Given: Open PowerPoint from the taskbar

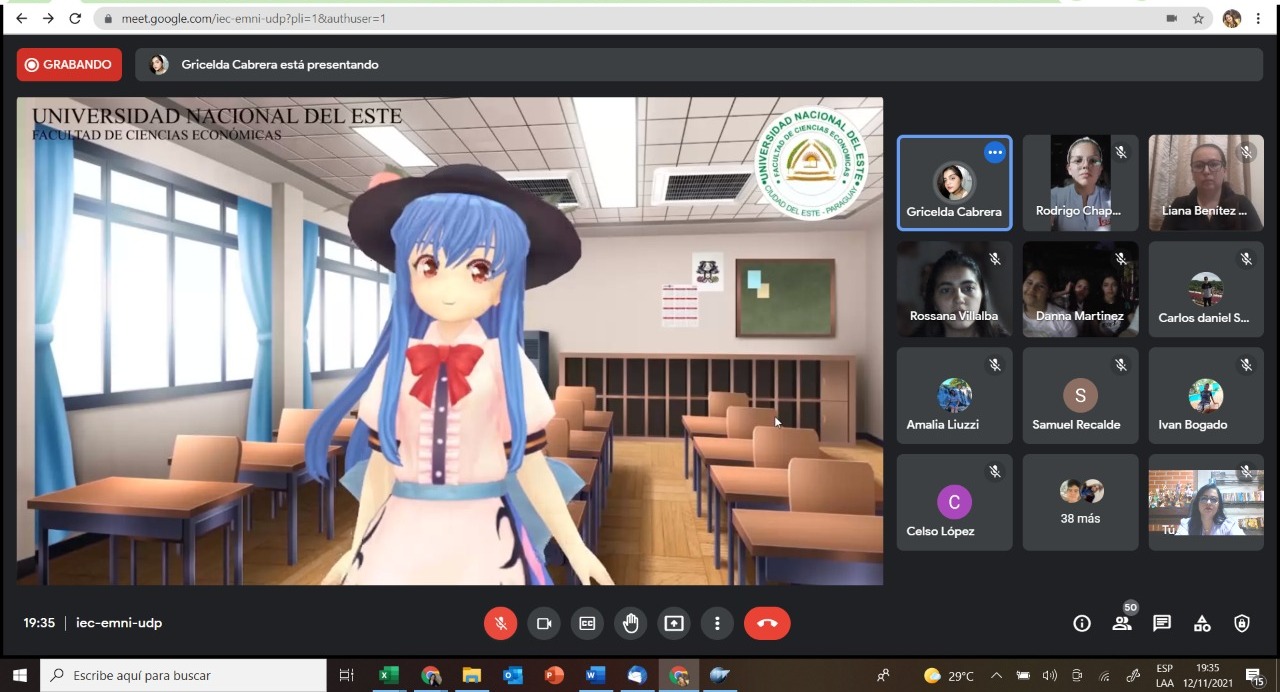Looking at the screenshot, I should tap(554, 675).
